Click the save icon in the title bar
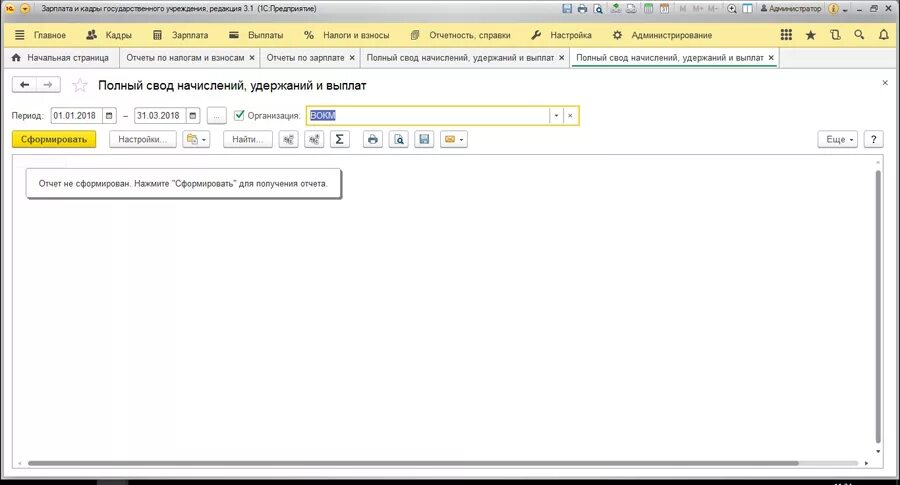This screenshot has width=900, height=485. pyautogui.click(x=567, y=9)
